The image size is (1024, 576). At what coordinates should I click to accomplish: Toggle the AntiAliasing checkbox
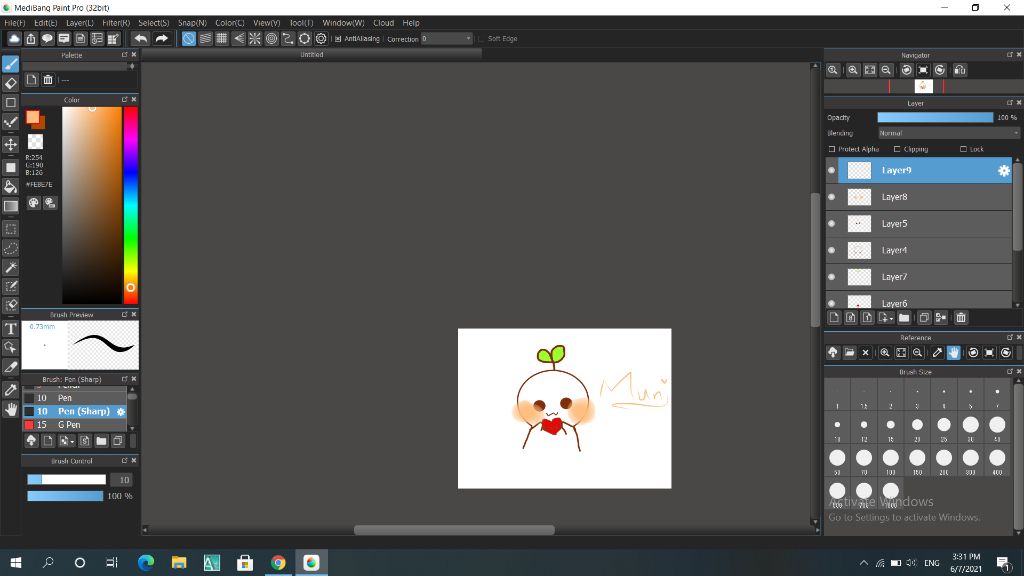pos(338,39)
